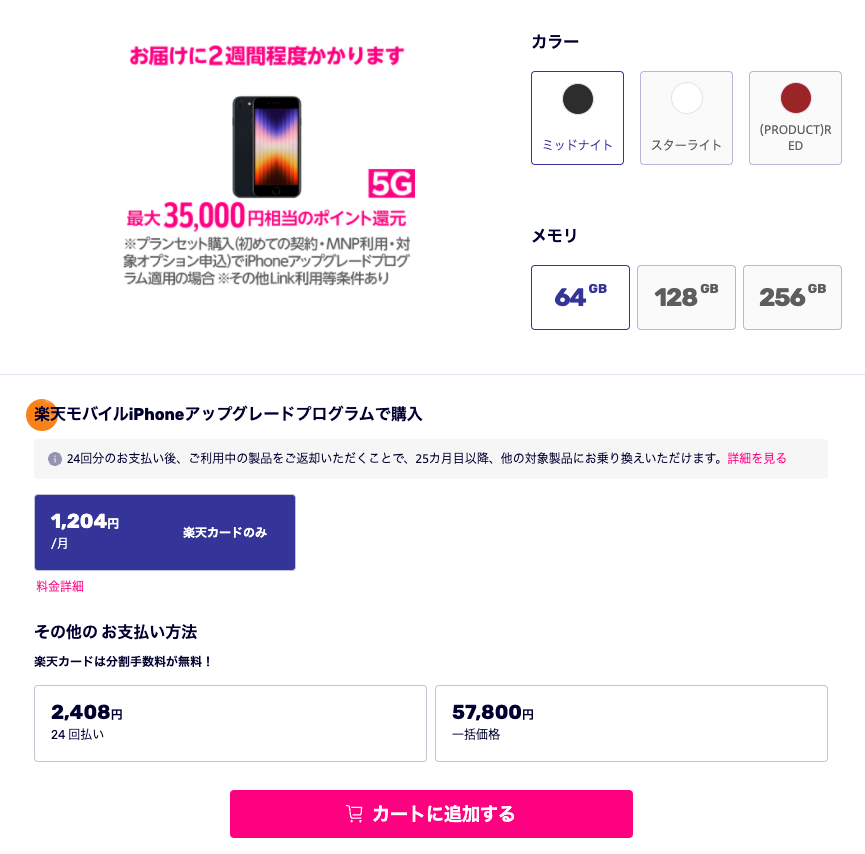
Task: Open the 詳細を見る link
Action: coord(757,458)
